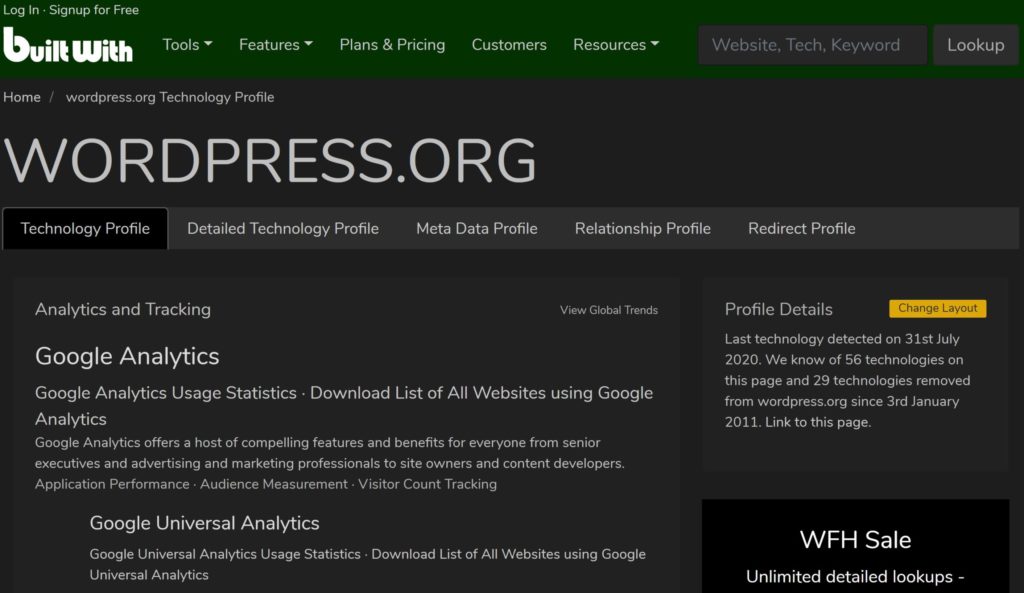Click the Website, Tech, Keyword search field
The image size is (1024, 593).
click(x=812, y=45)
